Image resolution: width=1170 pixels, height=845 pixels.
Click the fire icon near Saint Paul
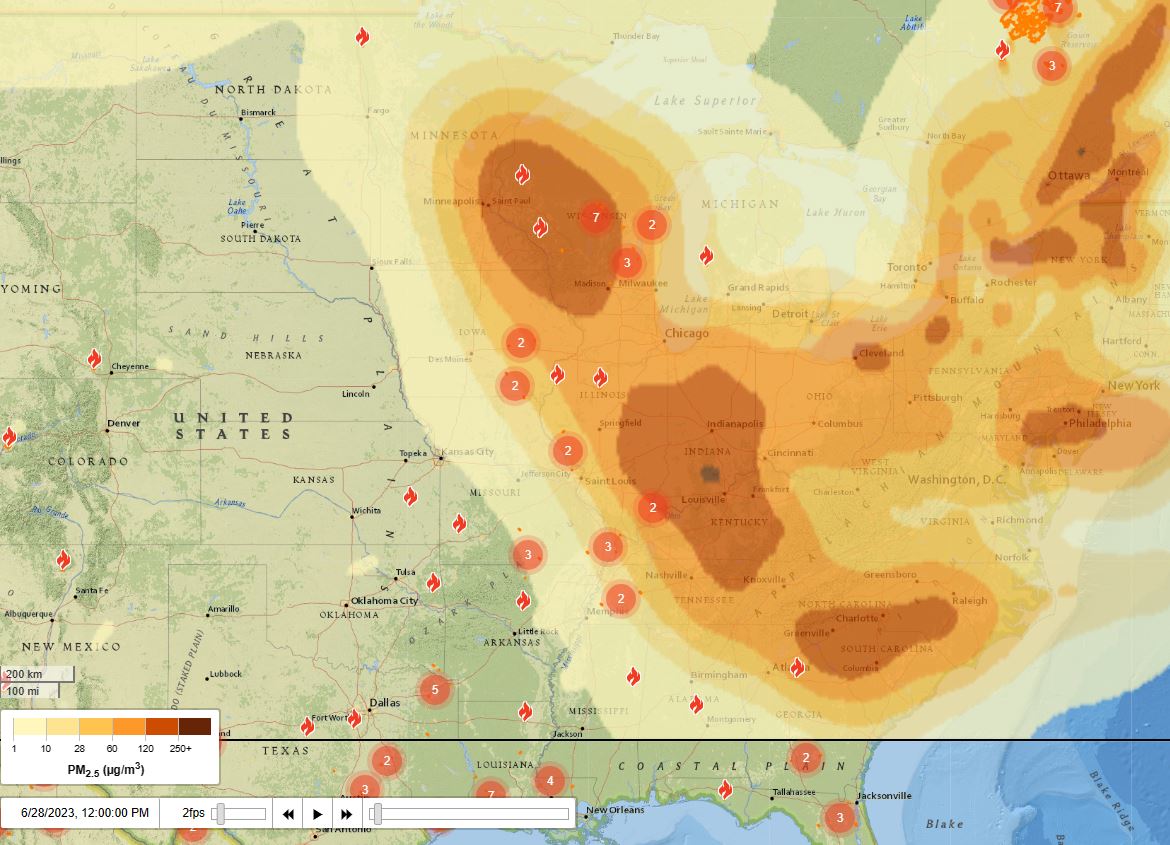click(x=522, y=175)
